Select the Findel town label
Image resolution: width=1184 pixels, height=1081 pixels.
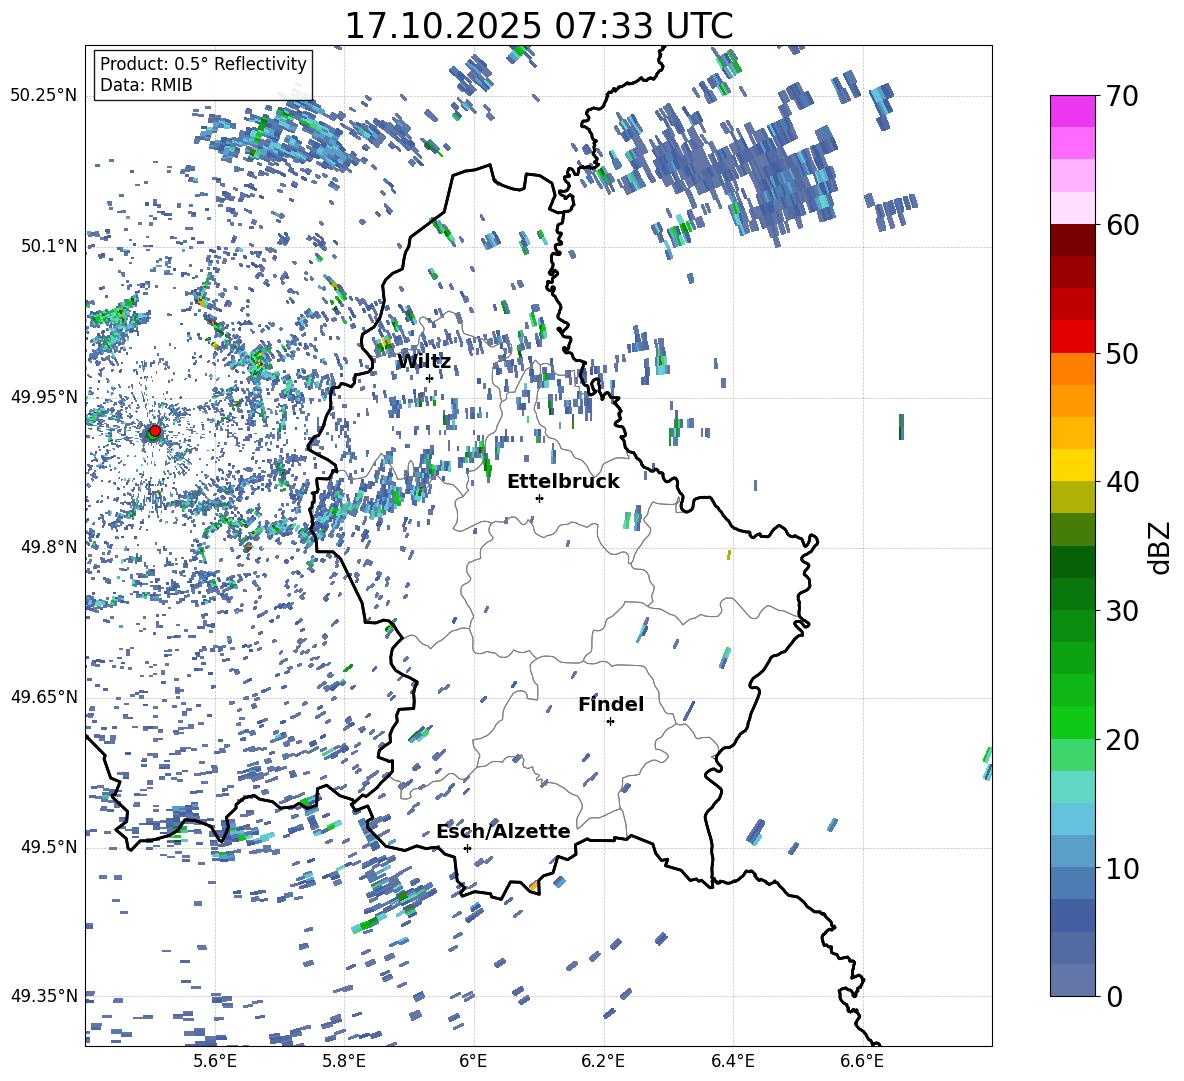pos(611,704)
